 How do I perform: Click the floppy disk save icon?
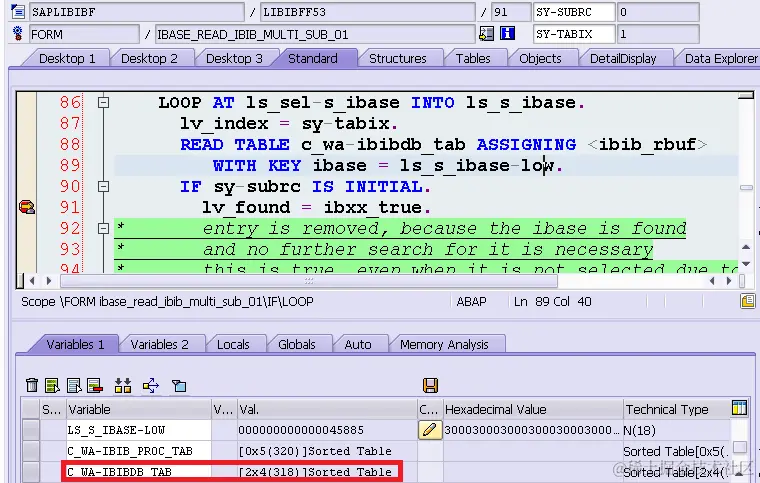click(x=430, y=385)
